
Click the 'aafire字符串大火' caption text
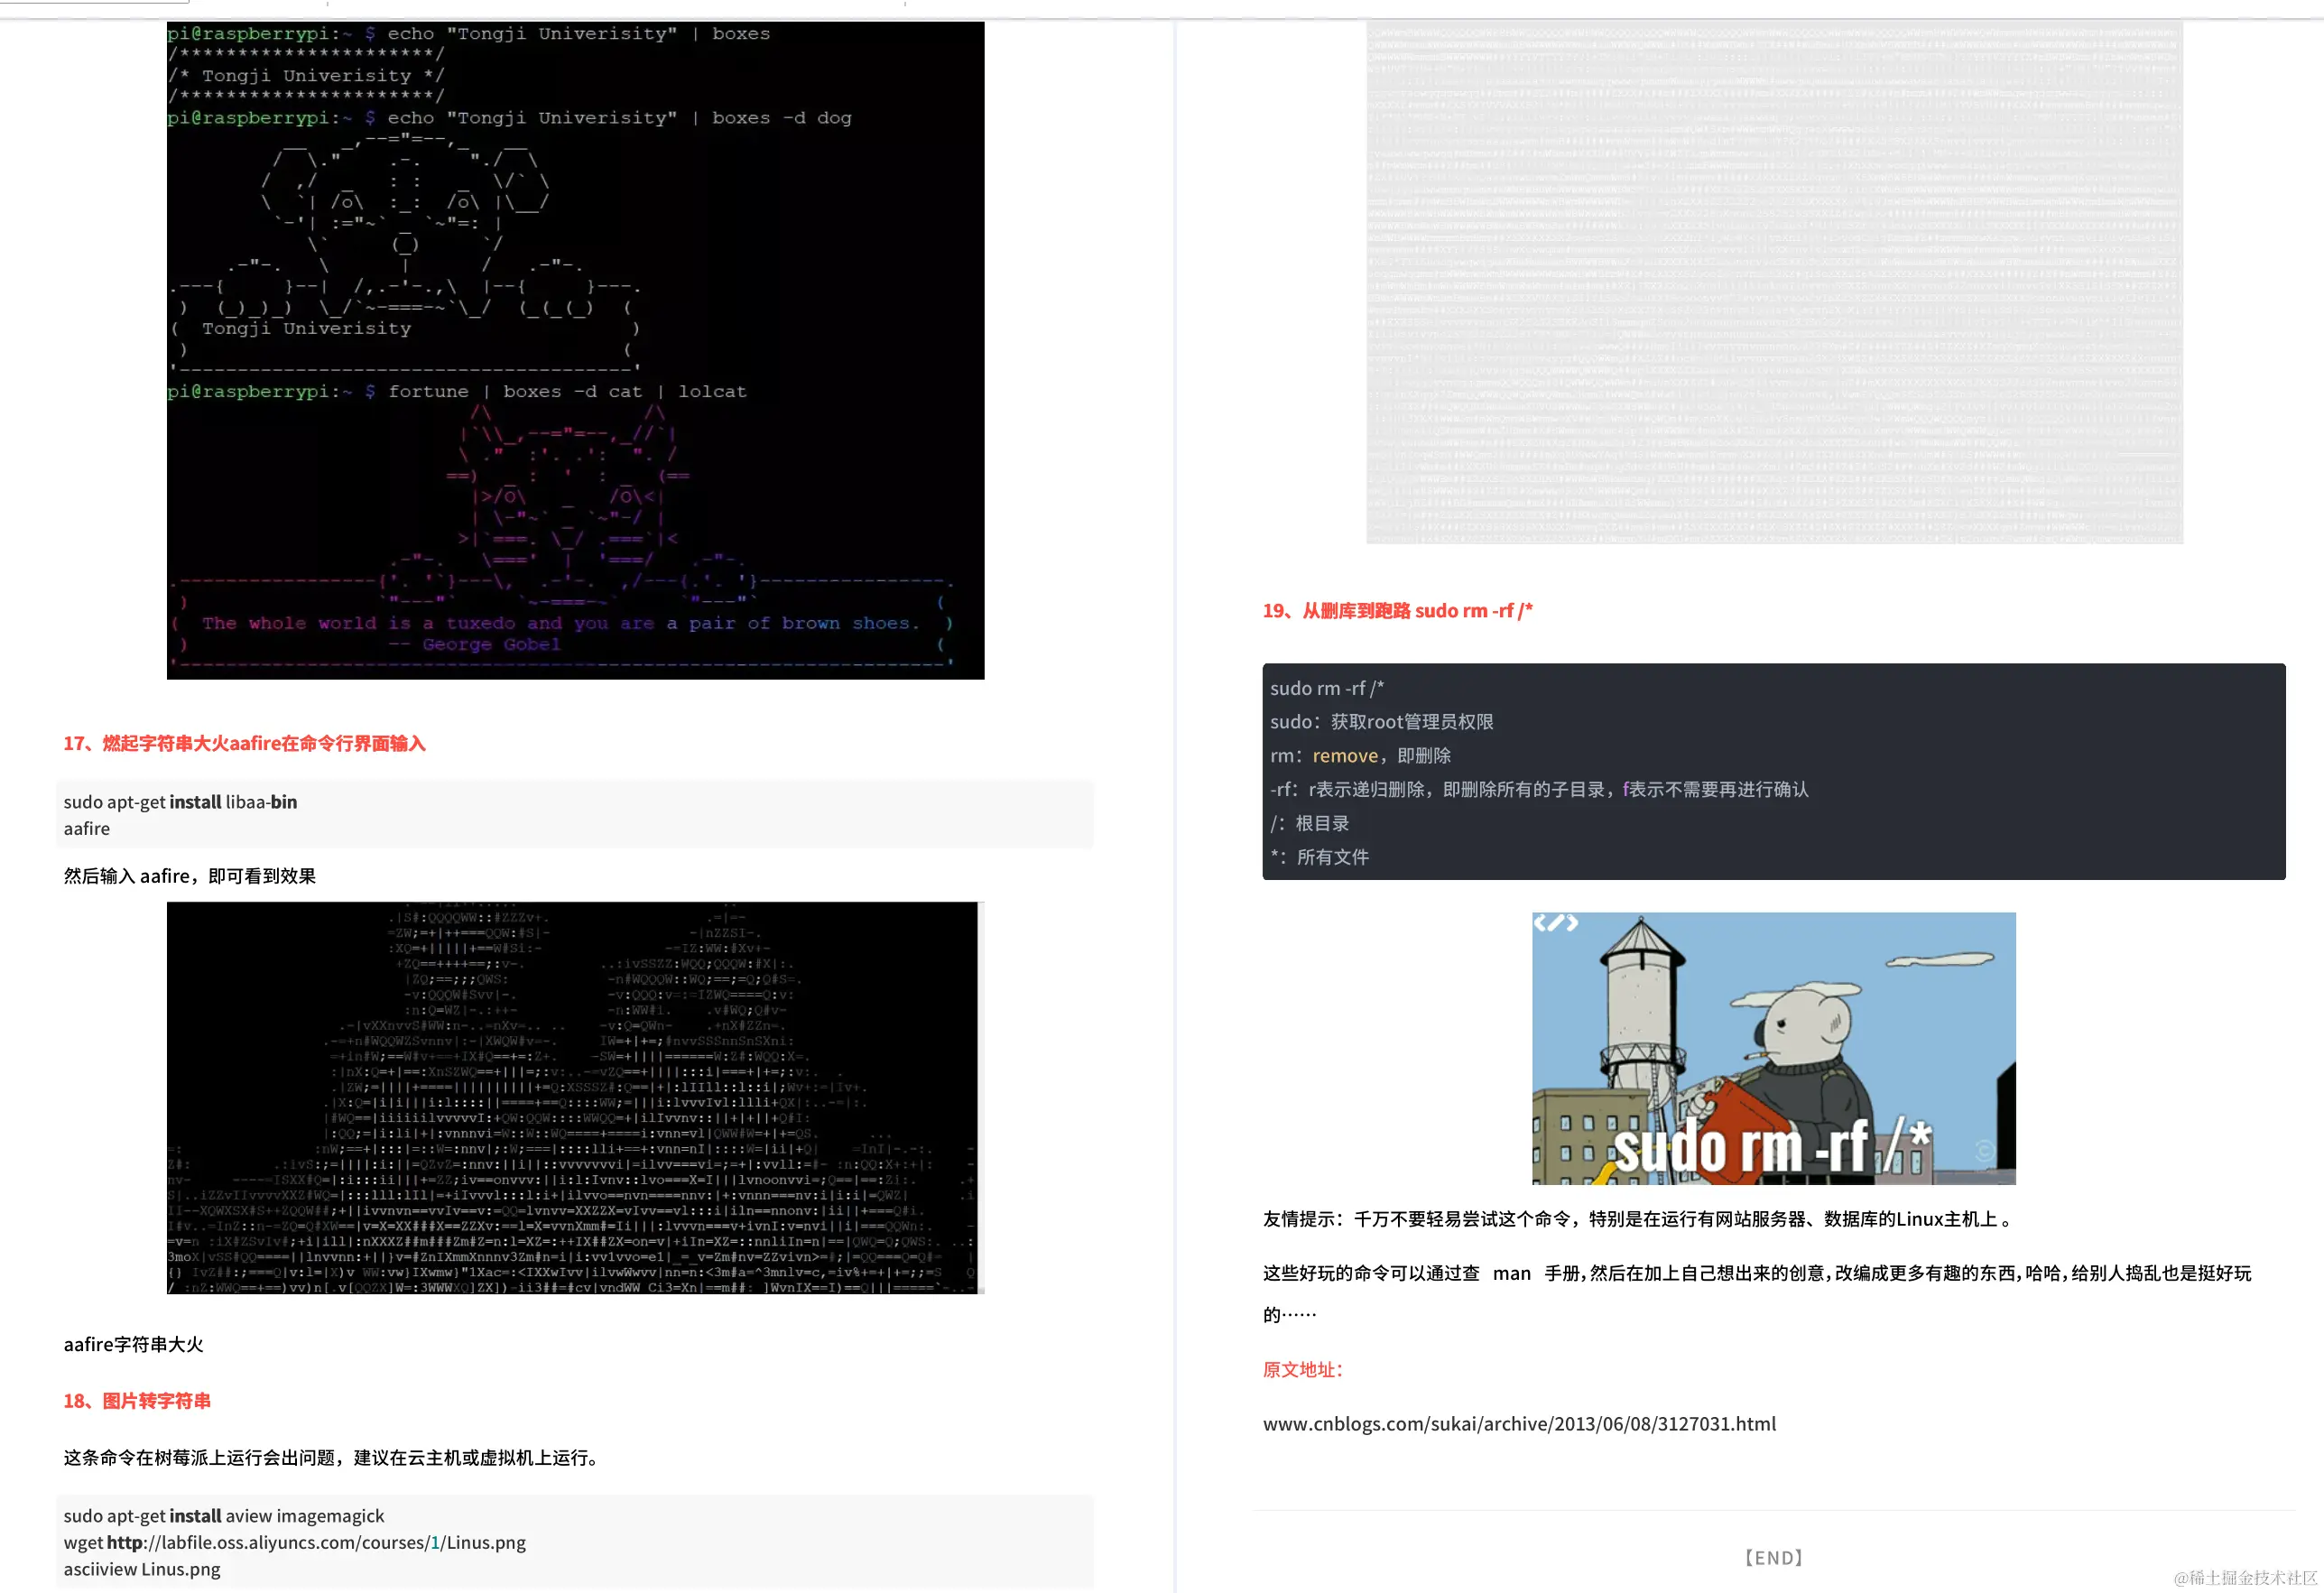pyautogui.click(x=133, y=1344)
